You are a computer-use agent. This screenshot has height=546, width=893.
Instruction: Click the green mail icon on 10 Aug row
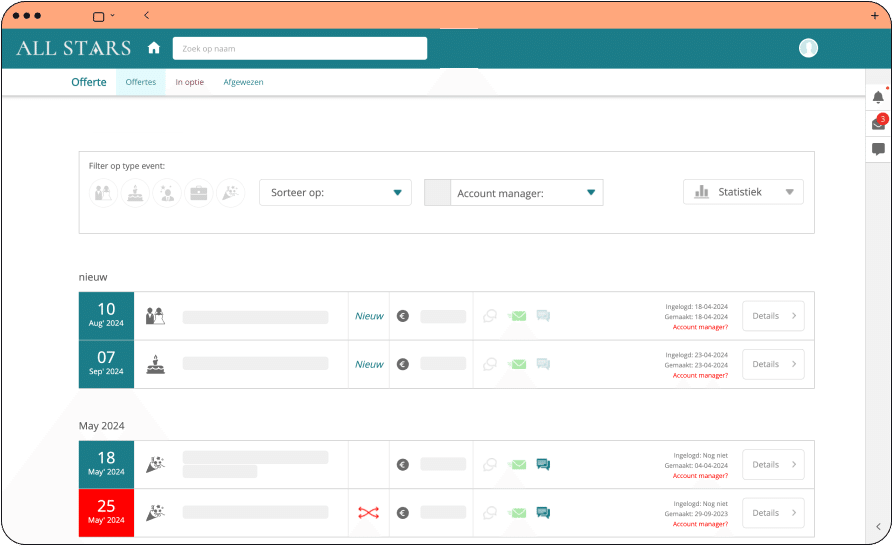click(x=517, y=316)
